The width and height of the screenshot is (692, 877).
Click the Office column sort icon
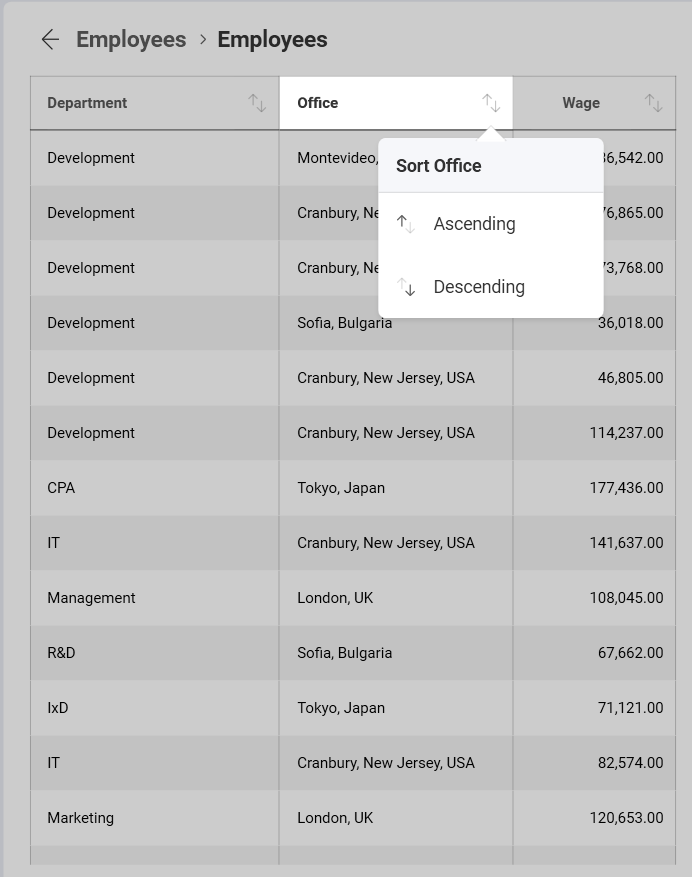coord(491,103)
